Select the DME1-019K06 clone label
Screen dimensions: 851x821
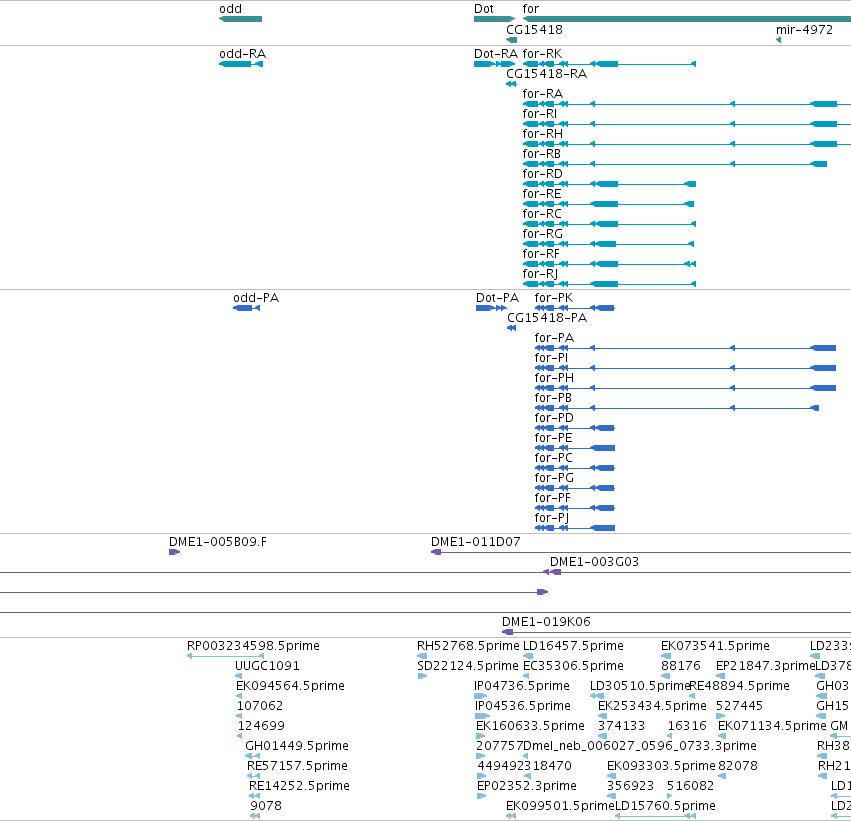coord(546,622)
